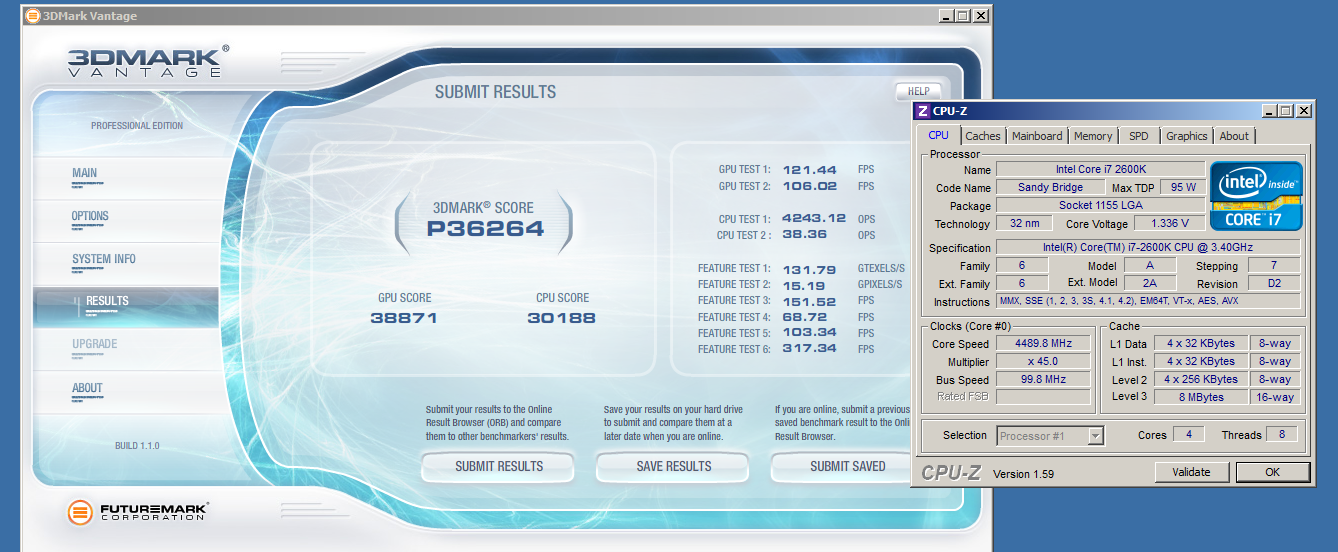Viewport: 1338px width, 552px height.
Task: Click Validate in CPU-Z
Action: [x=1191, y=472]
